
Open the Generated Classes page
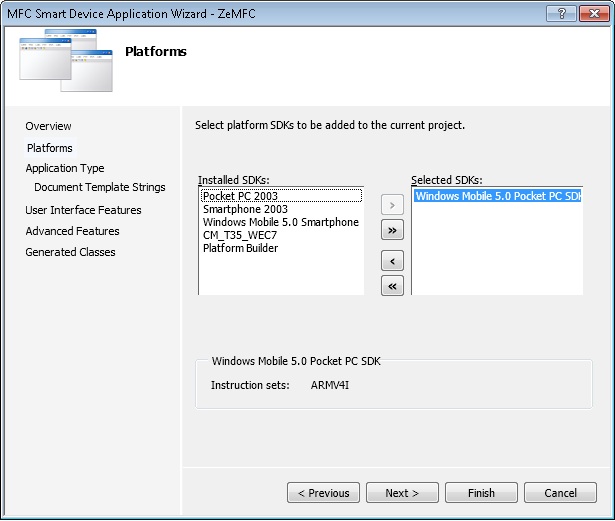pyautogui.click(x=70, y=252)
